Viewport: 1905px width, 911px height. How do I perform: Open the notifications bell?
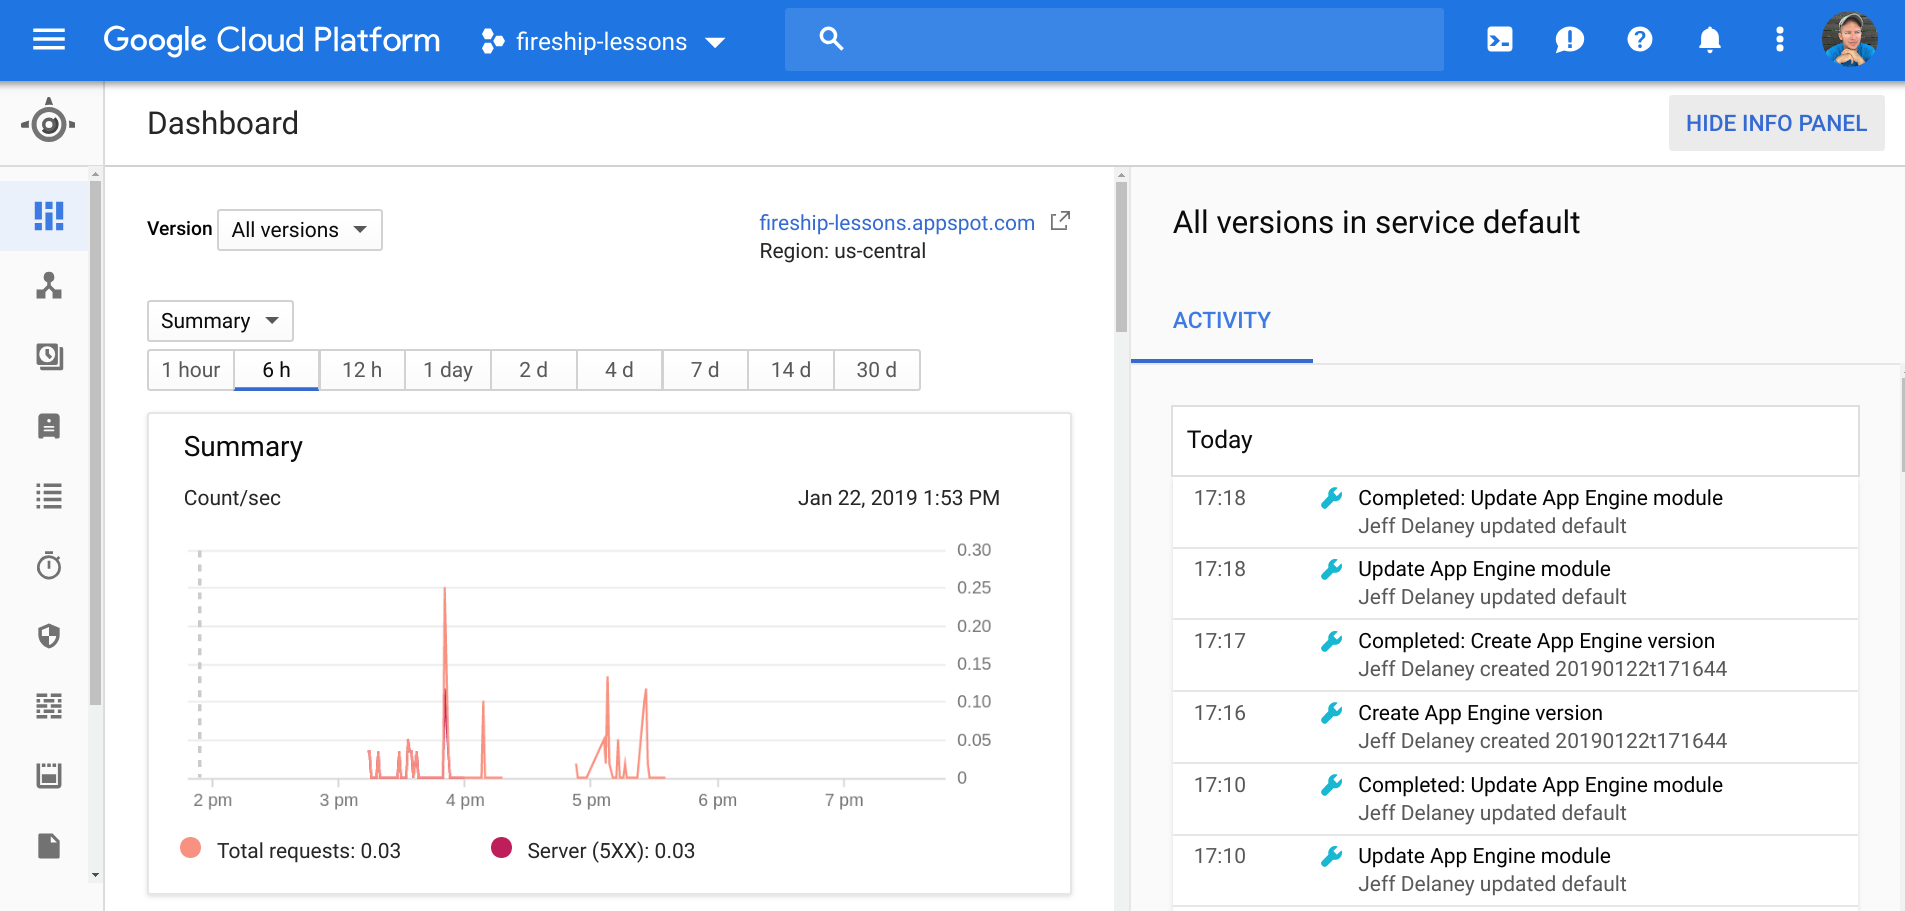tap(1709, 40)
